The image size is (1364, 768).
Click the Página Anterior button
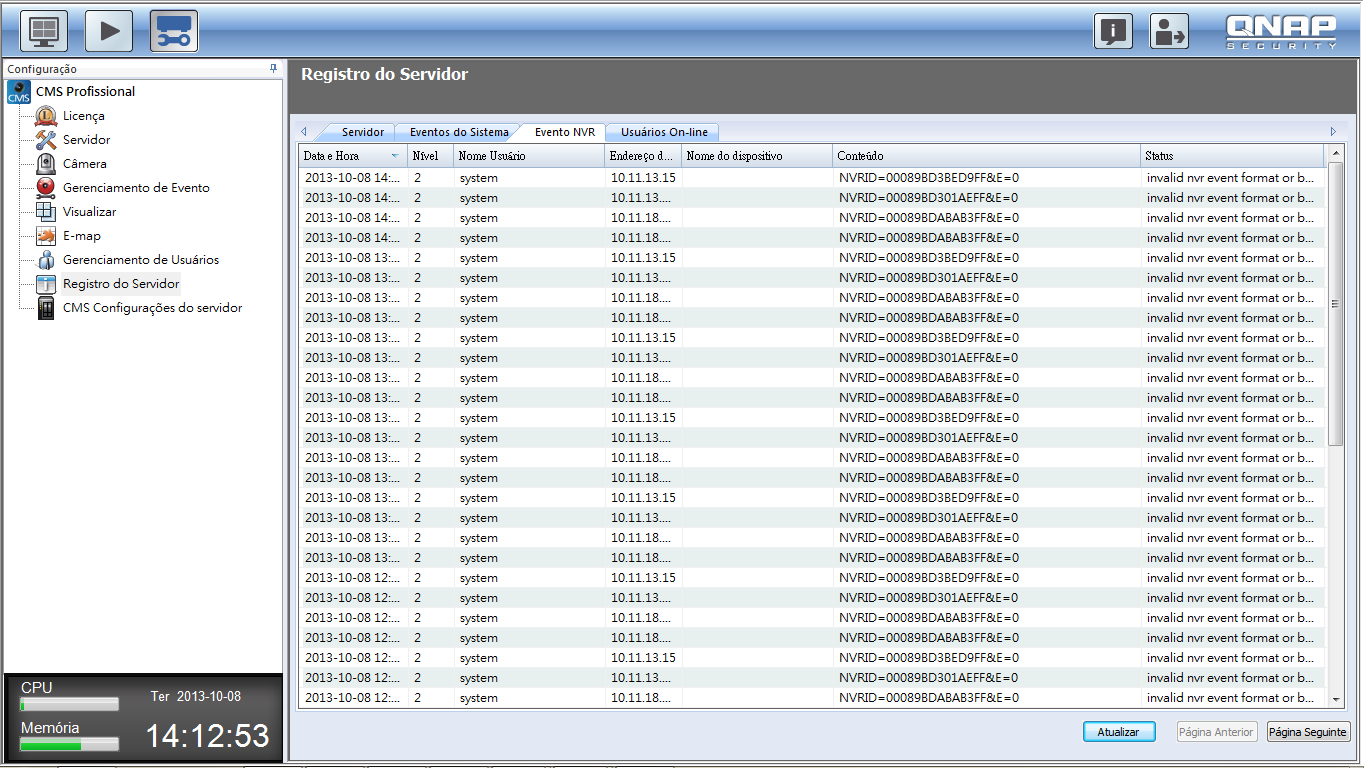(1216, 732)
